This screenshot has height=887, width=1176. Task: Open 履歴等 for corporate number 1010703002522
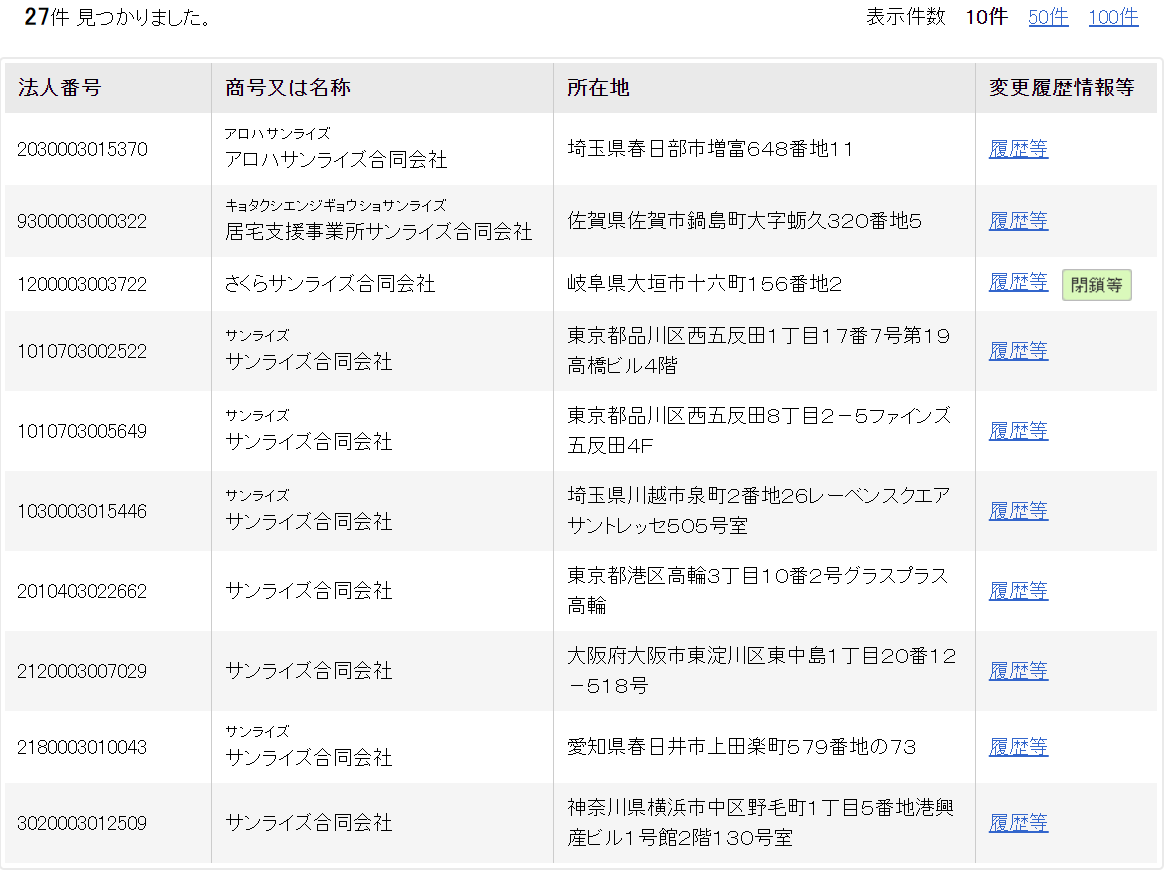1018,350
